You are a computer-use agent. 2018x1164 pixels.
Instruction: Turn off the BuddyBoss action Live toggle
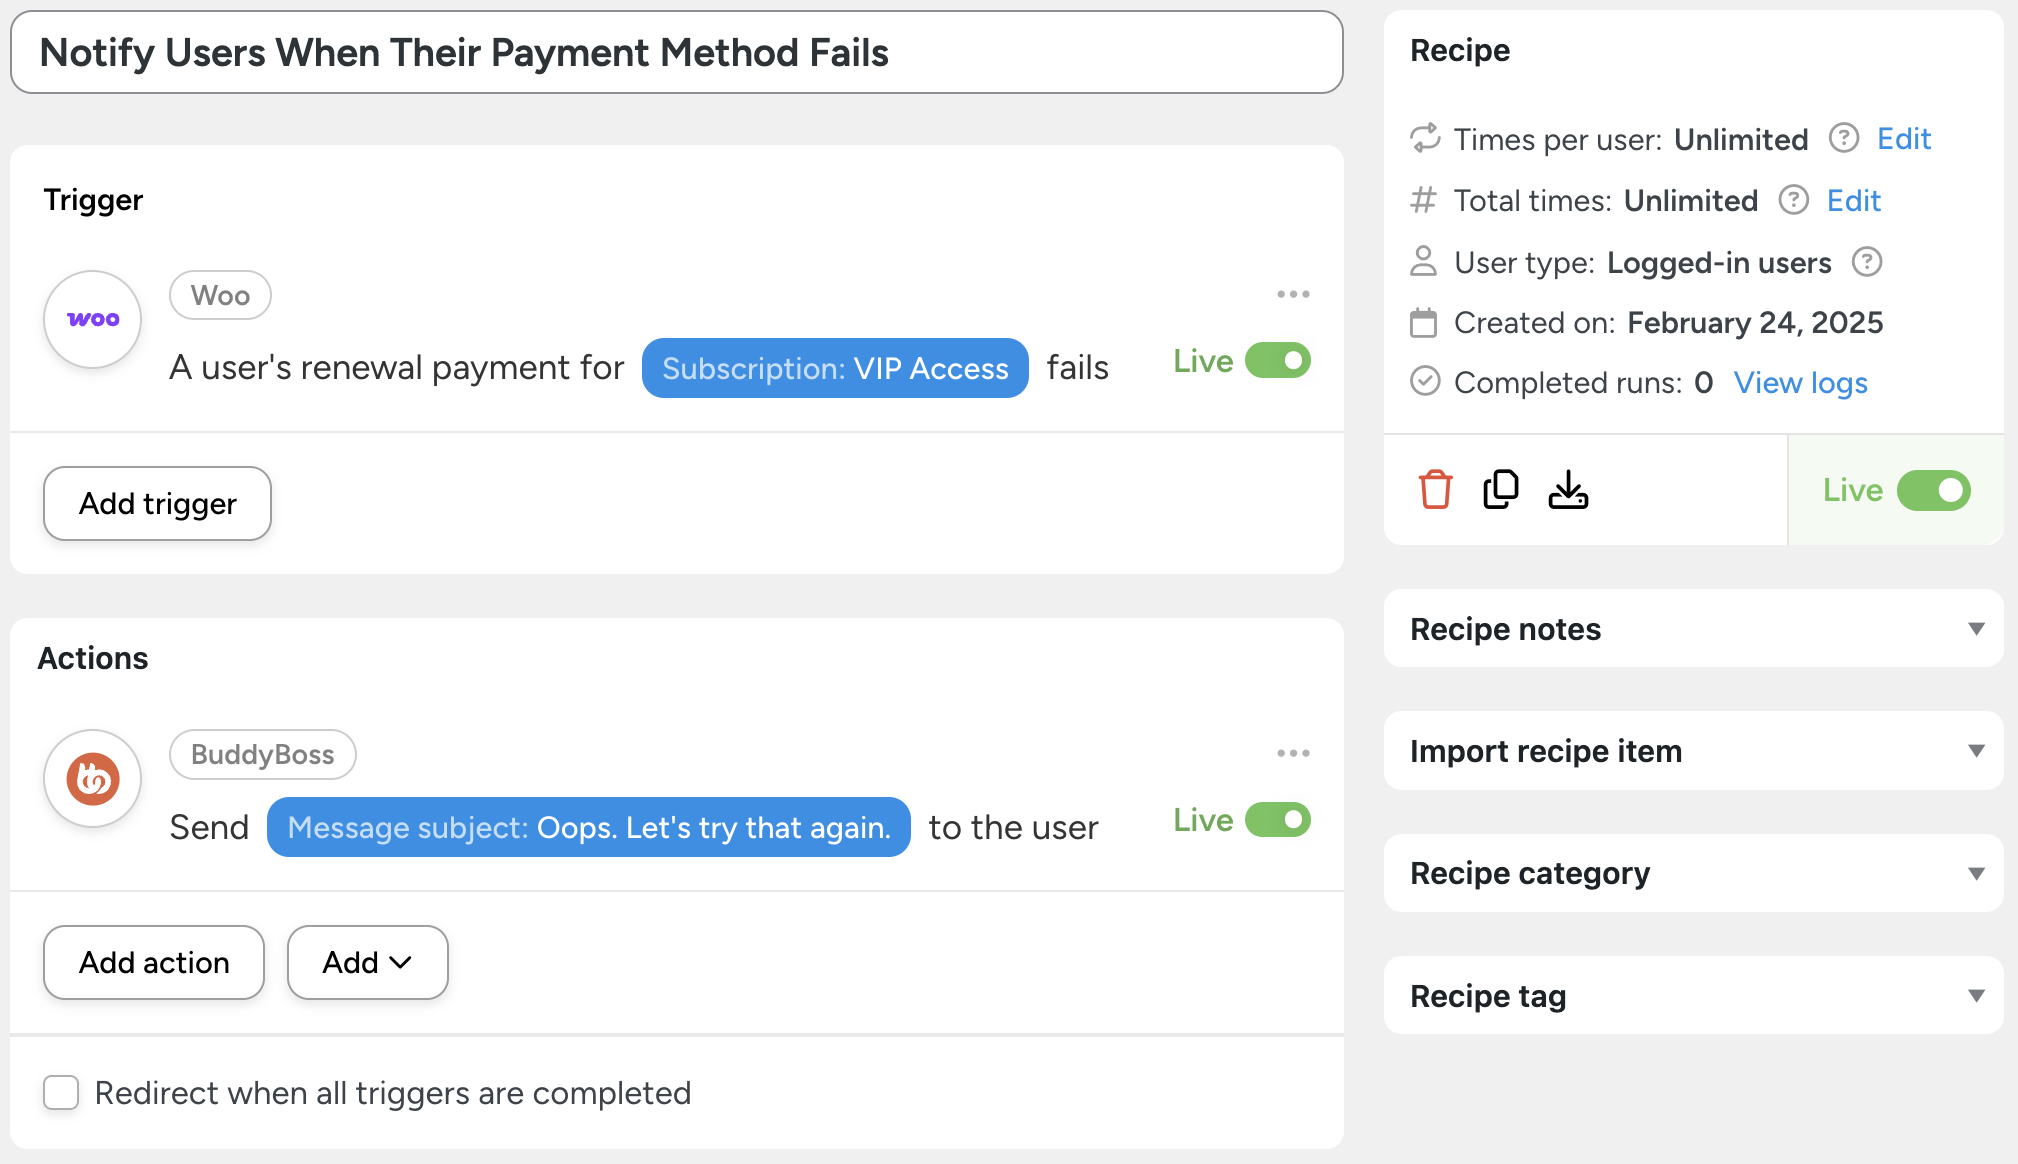[1277, 820]
